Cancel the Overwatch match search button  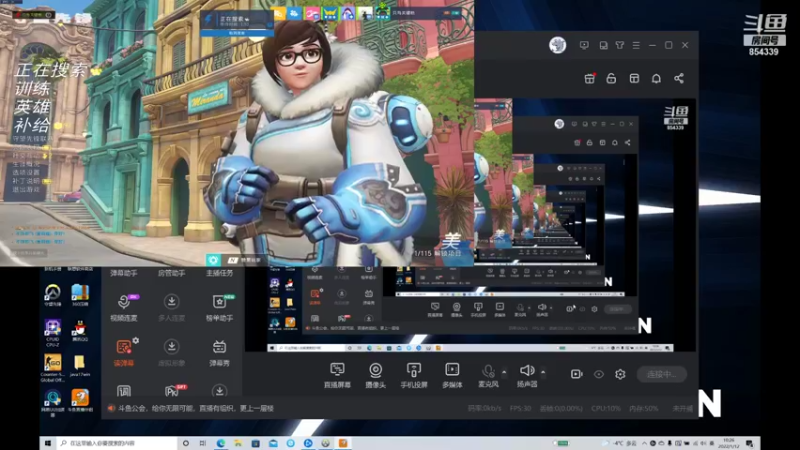[237, 33]
